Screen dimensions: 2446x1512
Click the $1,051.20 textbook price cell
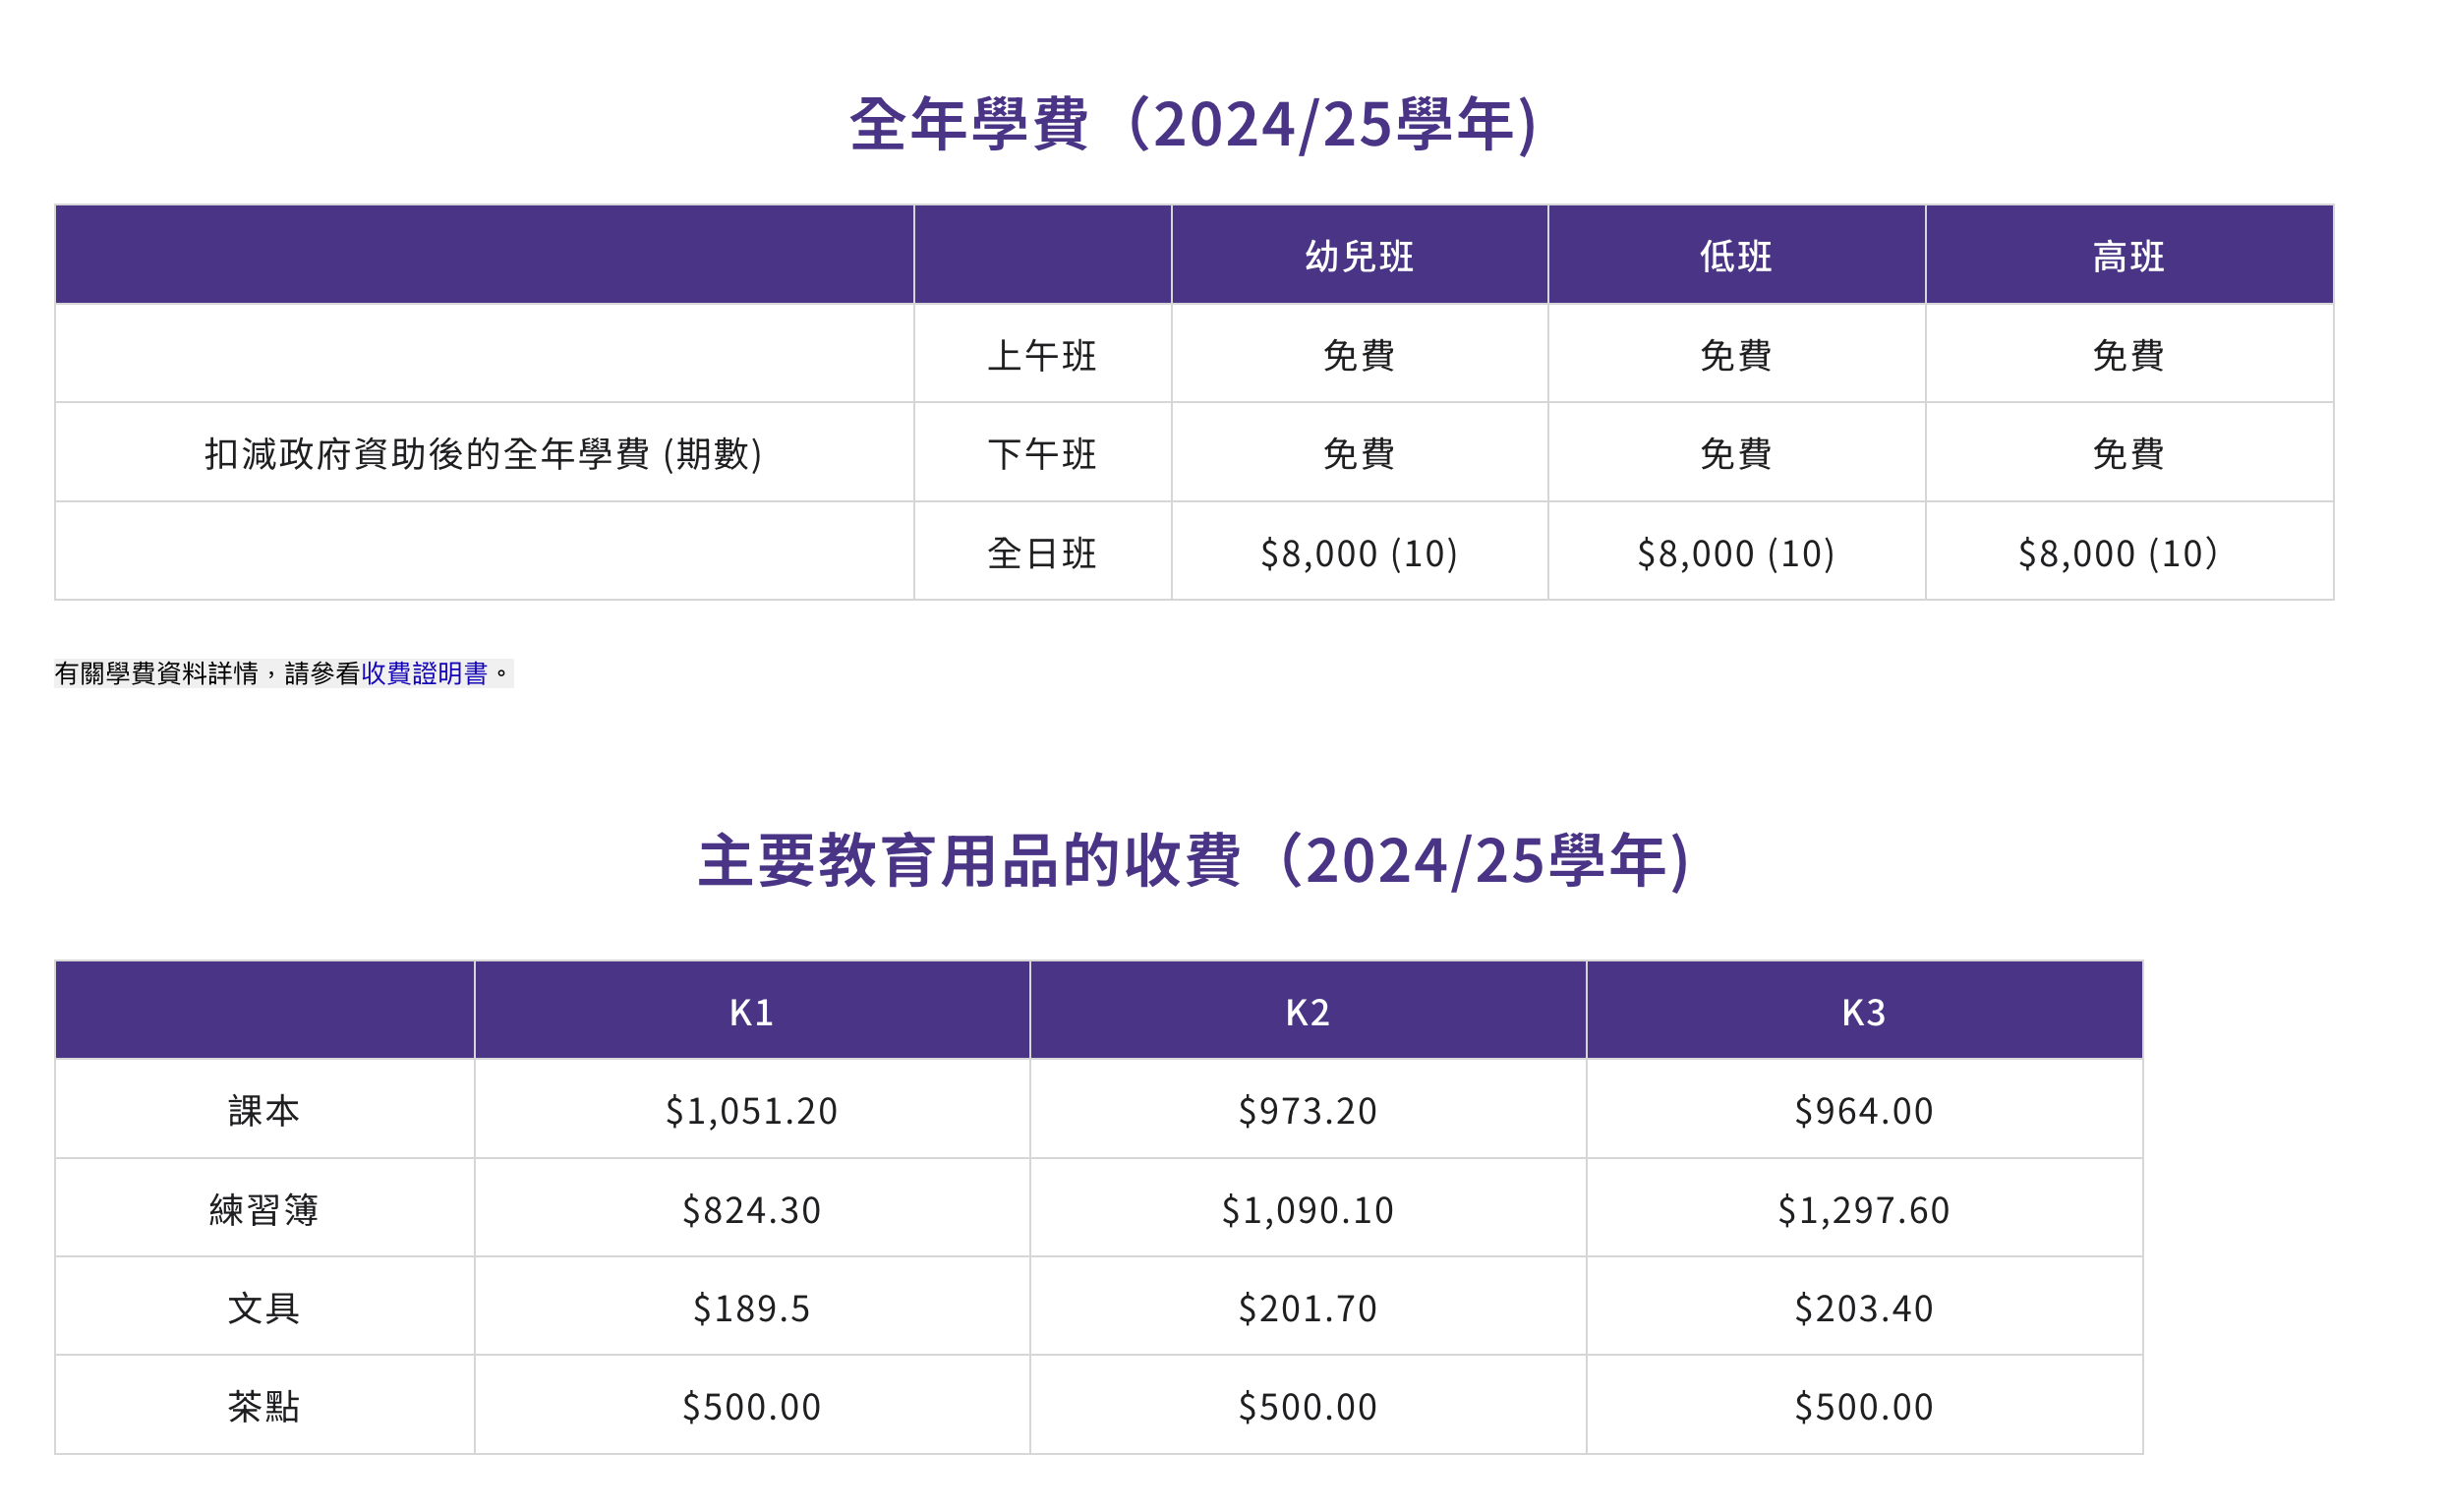tap(752, 1111)
